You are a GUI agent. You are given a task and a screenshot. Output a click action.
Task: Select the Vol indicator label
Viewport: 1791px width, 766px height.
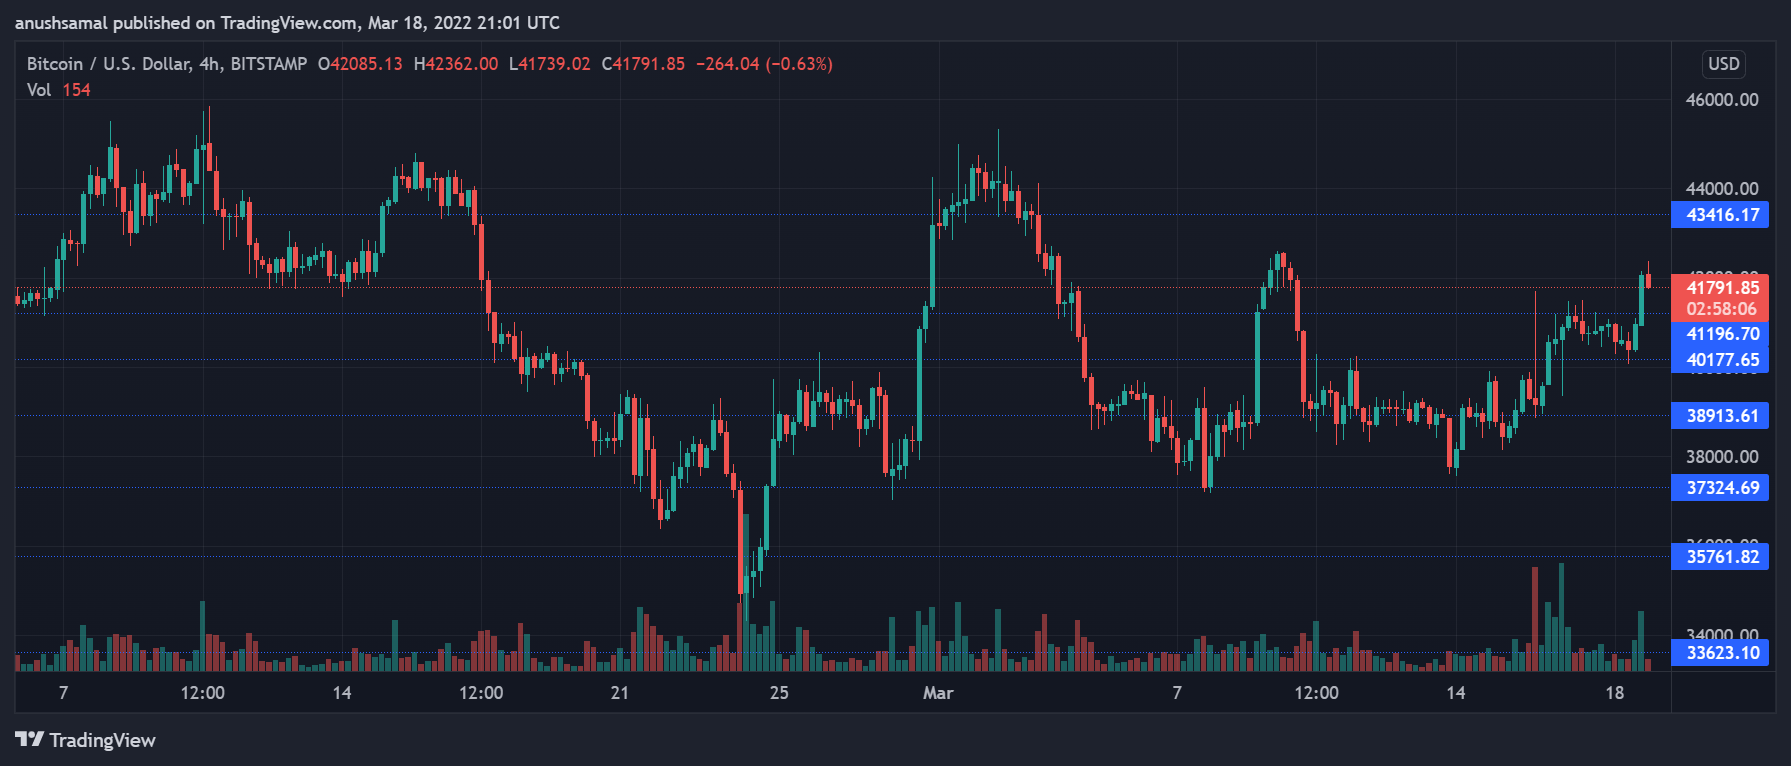(x=39, y=90)
